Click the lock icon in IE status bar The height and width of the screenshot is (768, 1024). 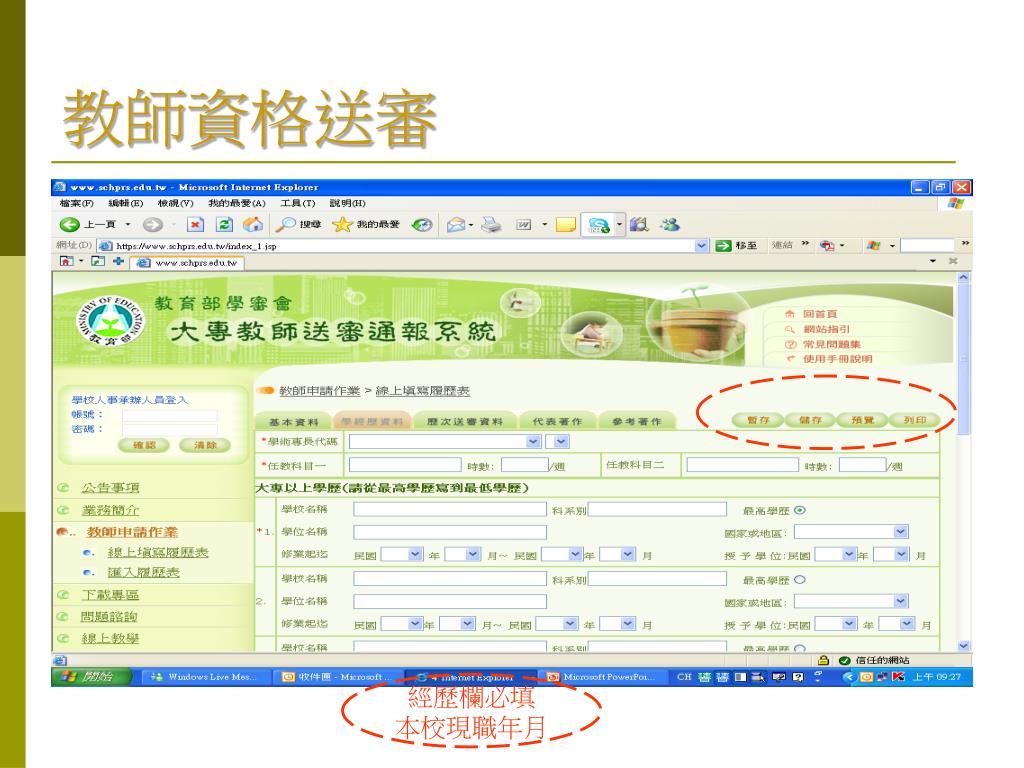(824, 660)
